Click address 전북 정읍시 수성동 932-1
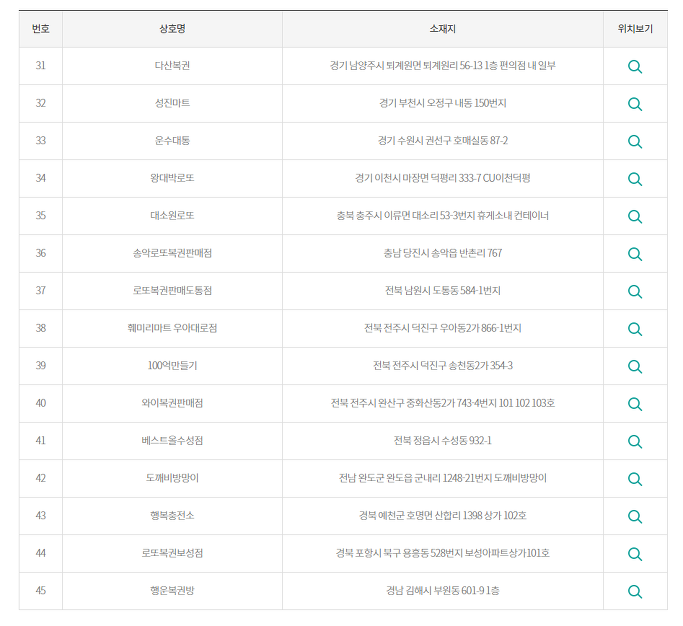 443,440
